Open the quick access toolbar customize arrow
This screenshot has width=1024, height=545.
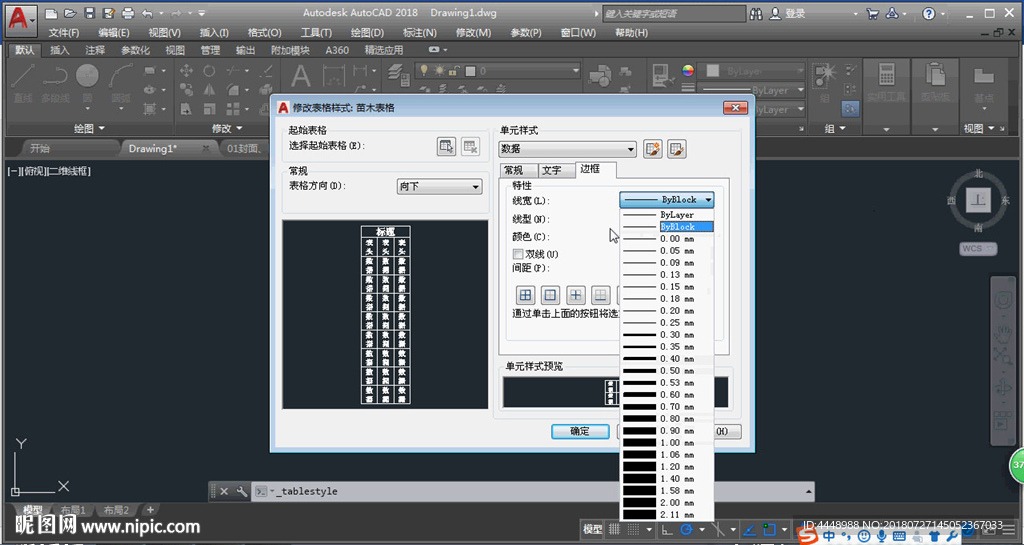(x=202, y=13)
